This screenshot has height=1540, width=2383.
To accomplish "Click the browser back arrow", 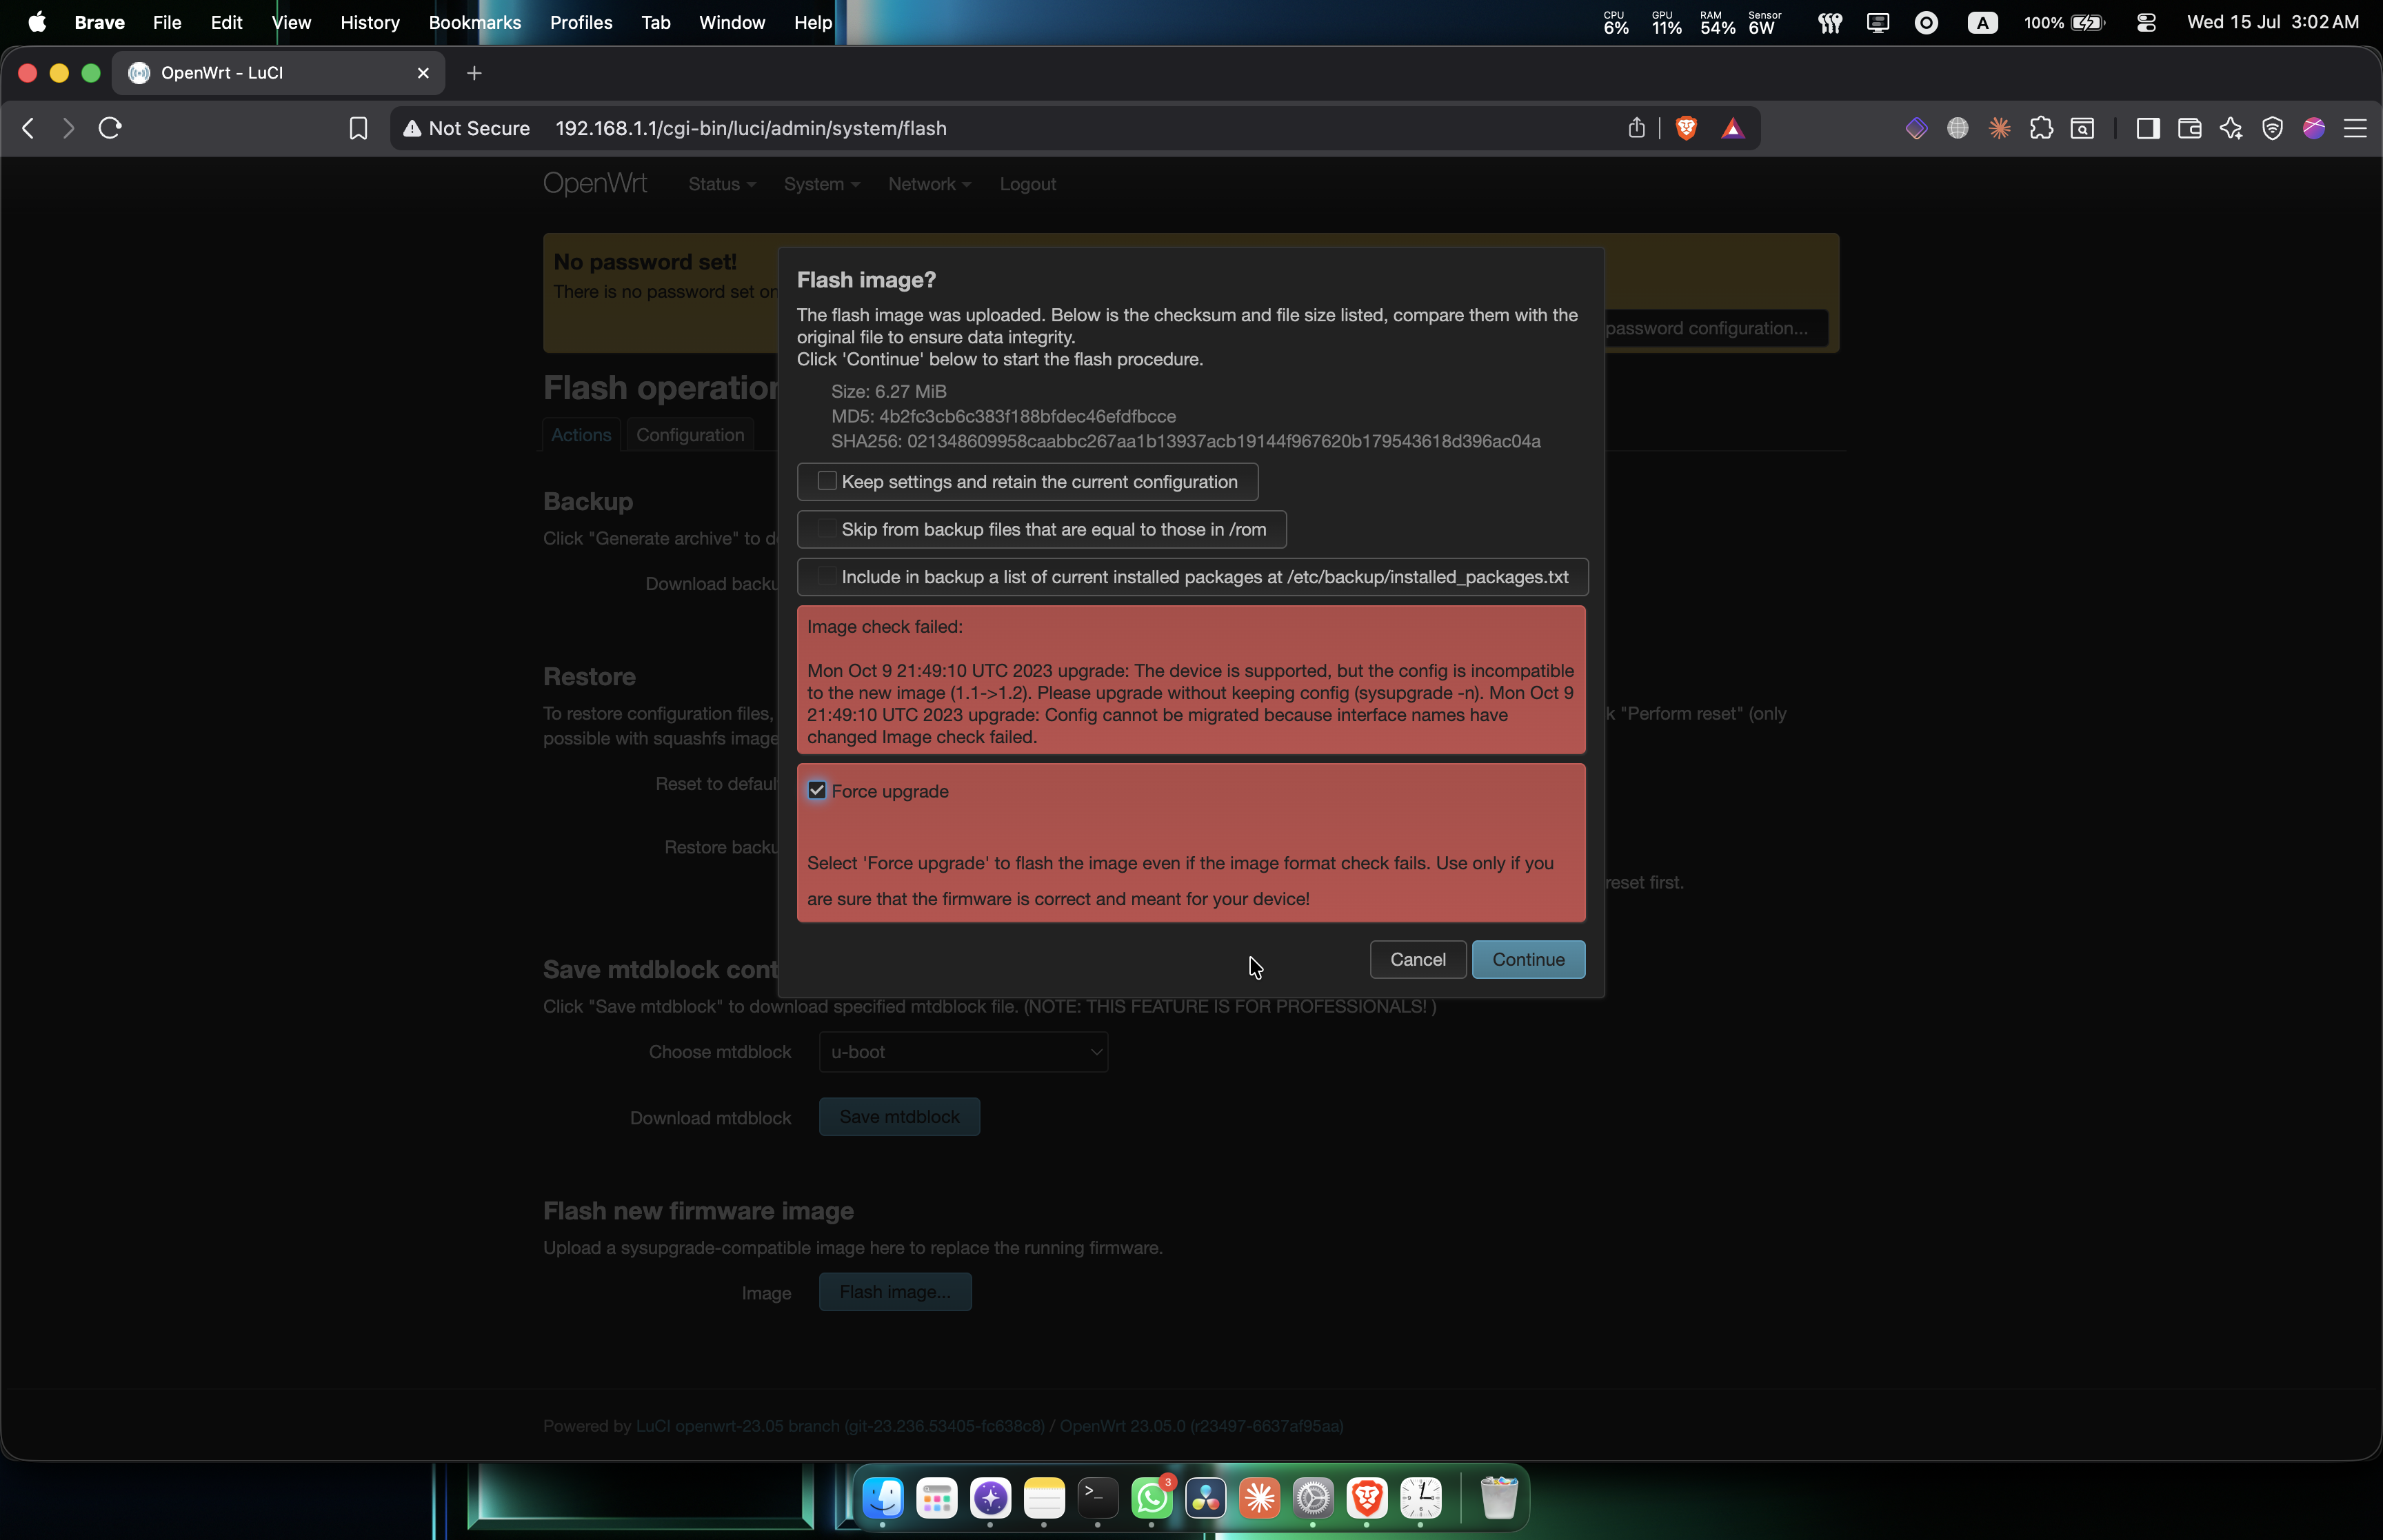I will [28, 128].
